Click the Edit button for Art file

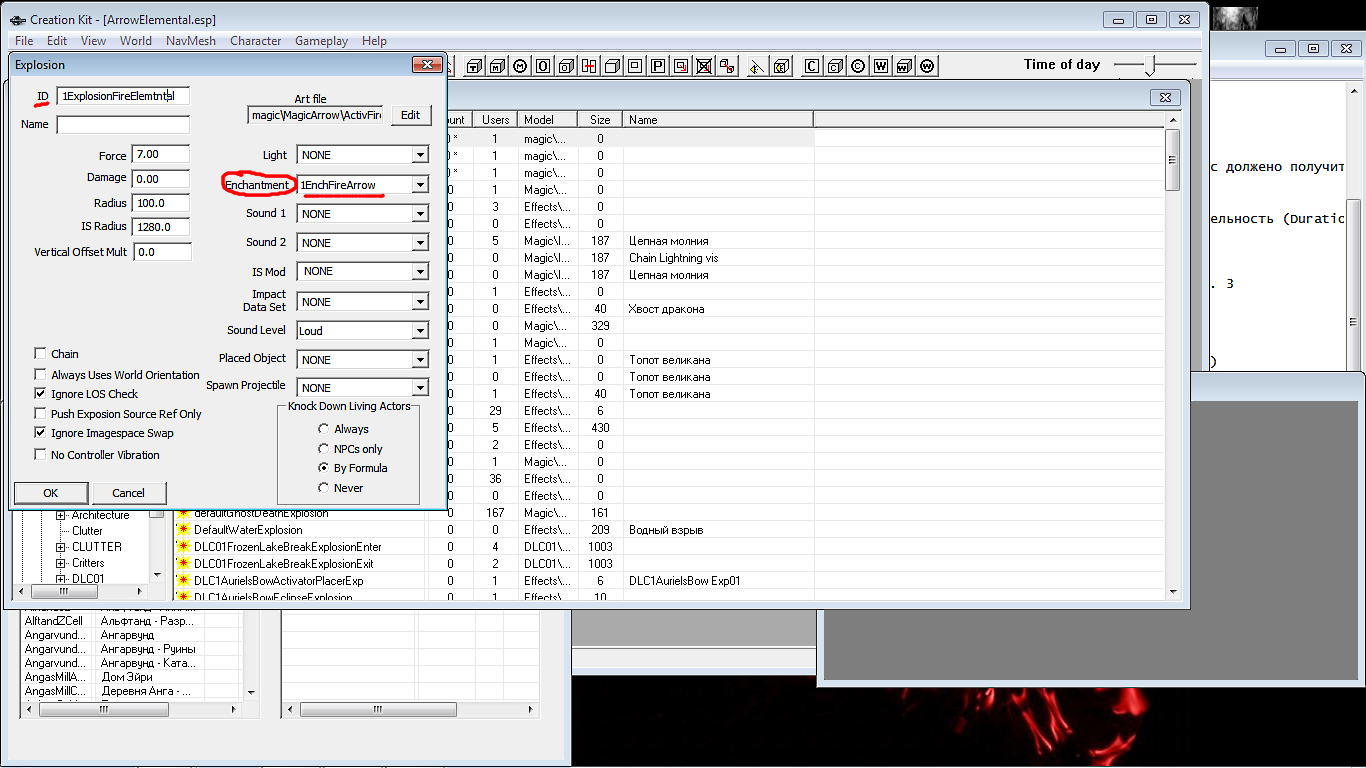pyautogui.click(x=410, y=115)
